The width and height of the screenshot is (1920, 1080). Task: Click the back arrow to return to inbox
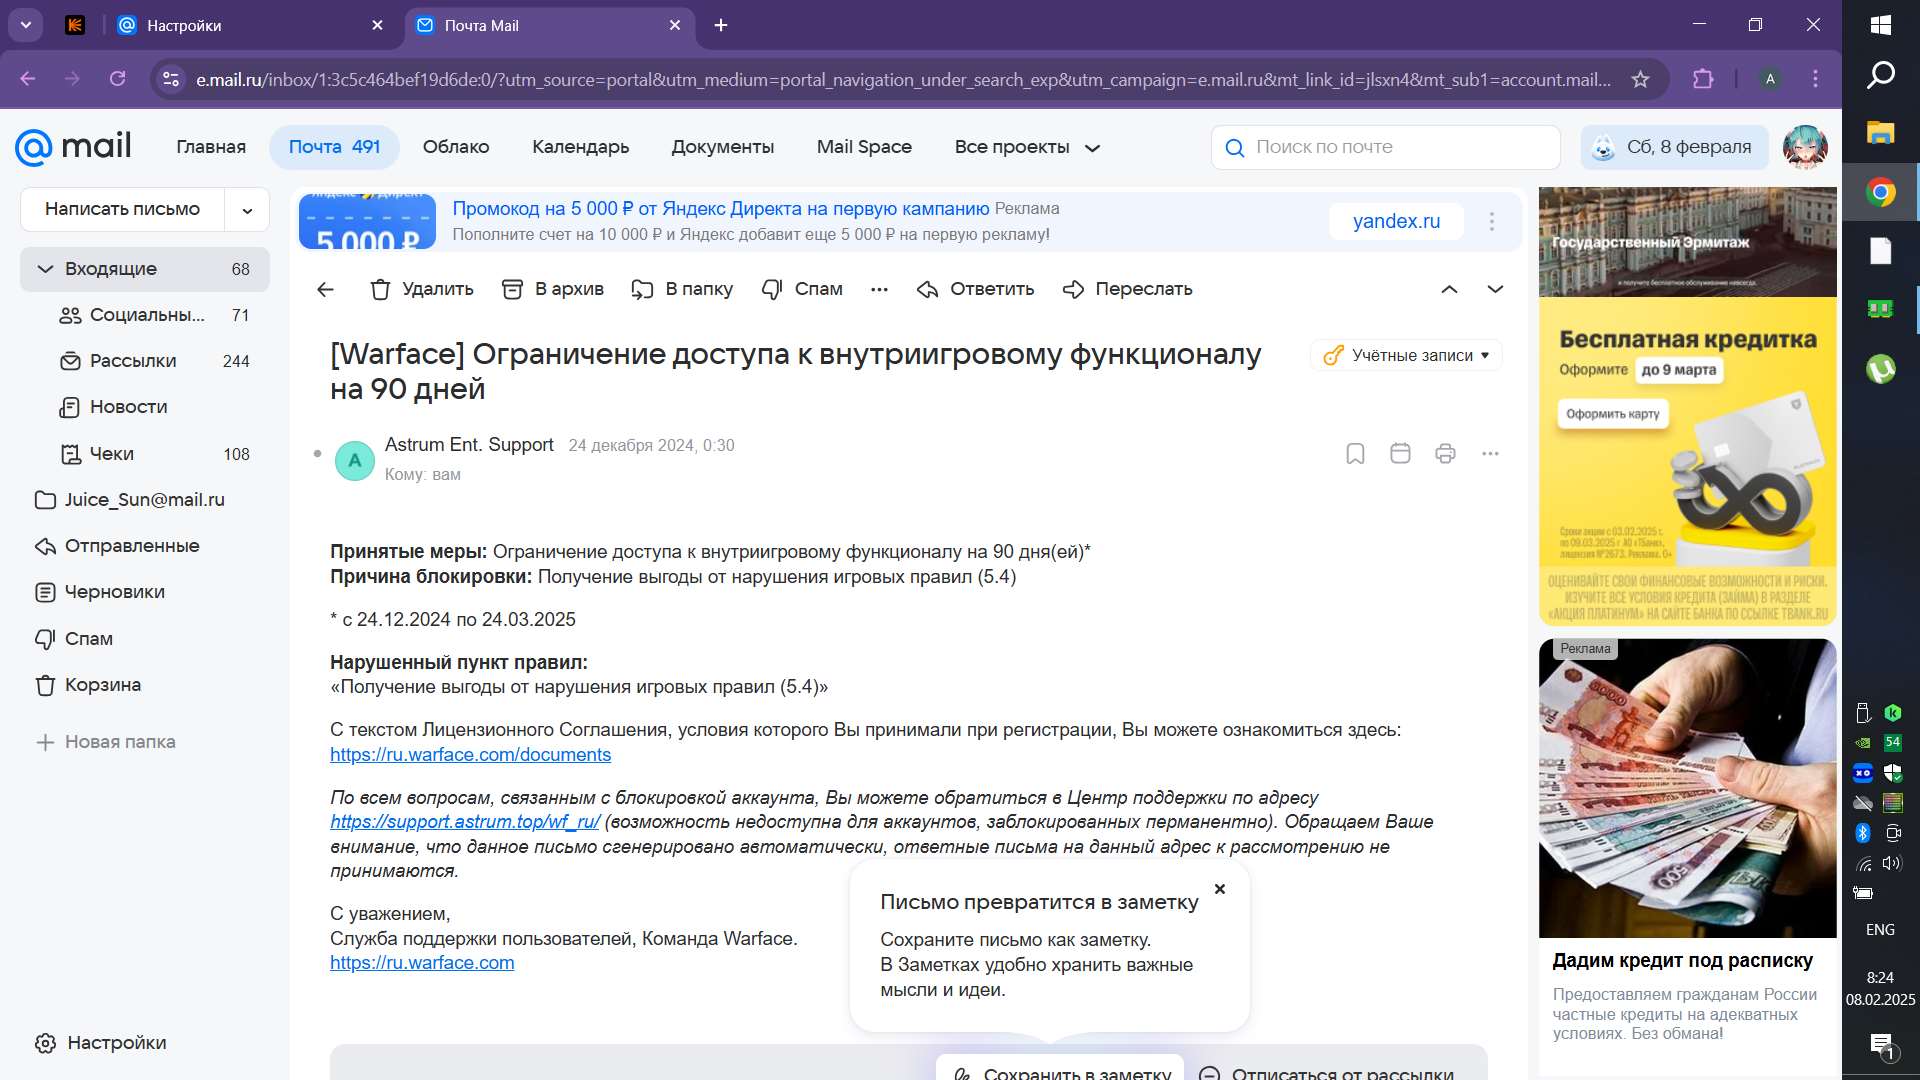click(325, 289)
